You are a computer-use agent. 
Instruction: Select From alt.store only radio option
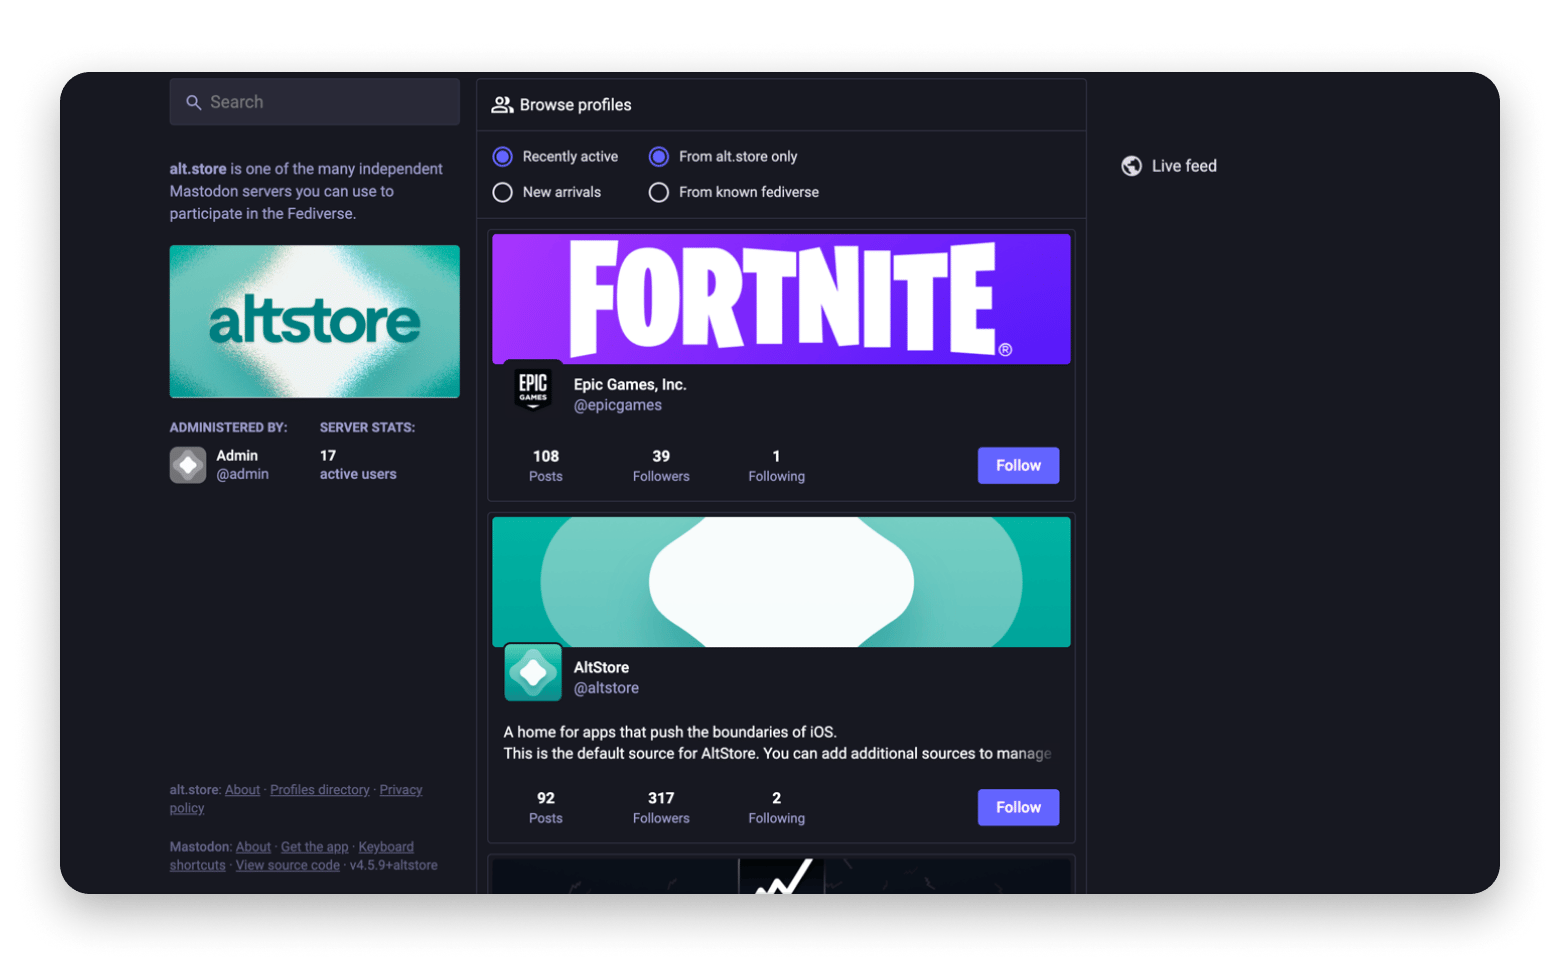[659, 157]
